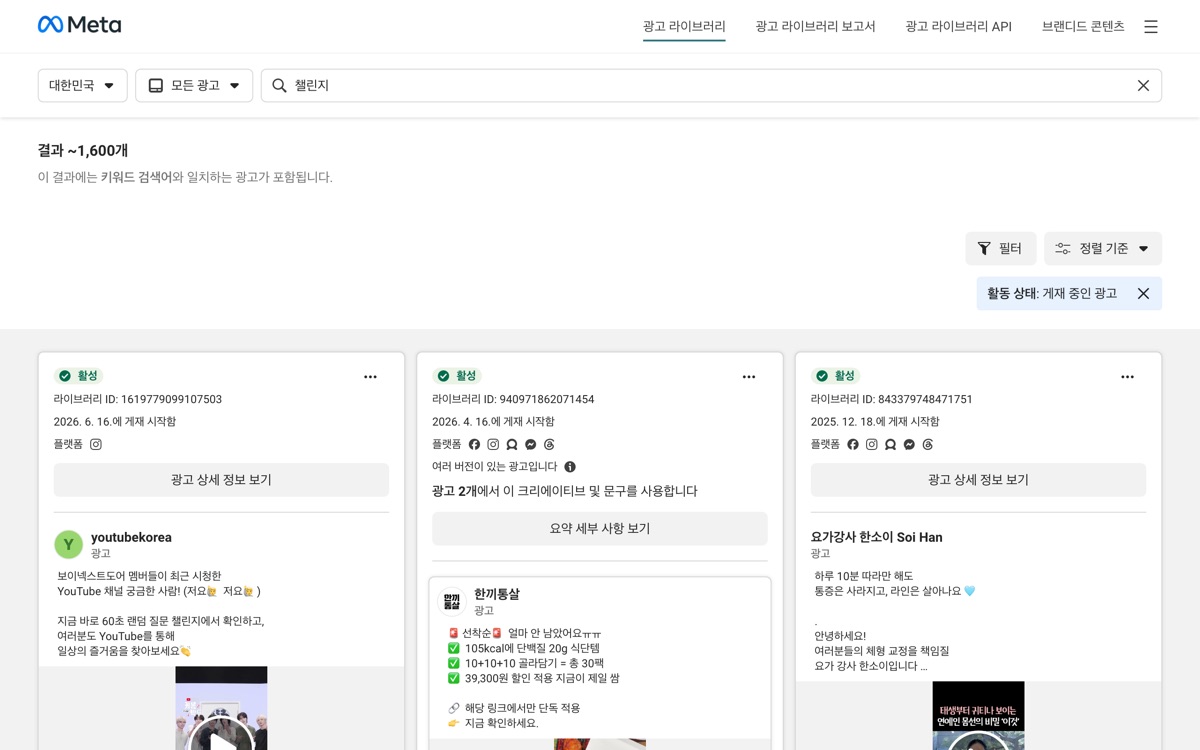This screenshot has width=1200, height=750.
Task: Open more options for youtubekorea ad
Action: tap(370, 377)
